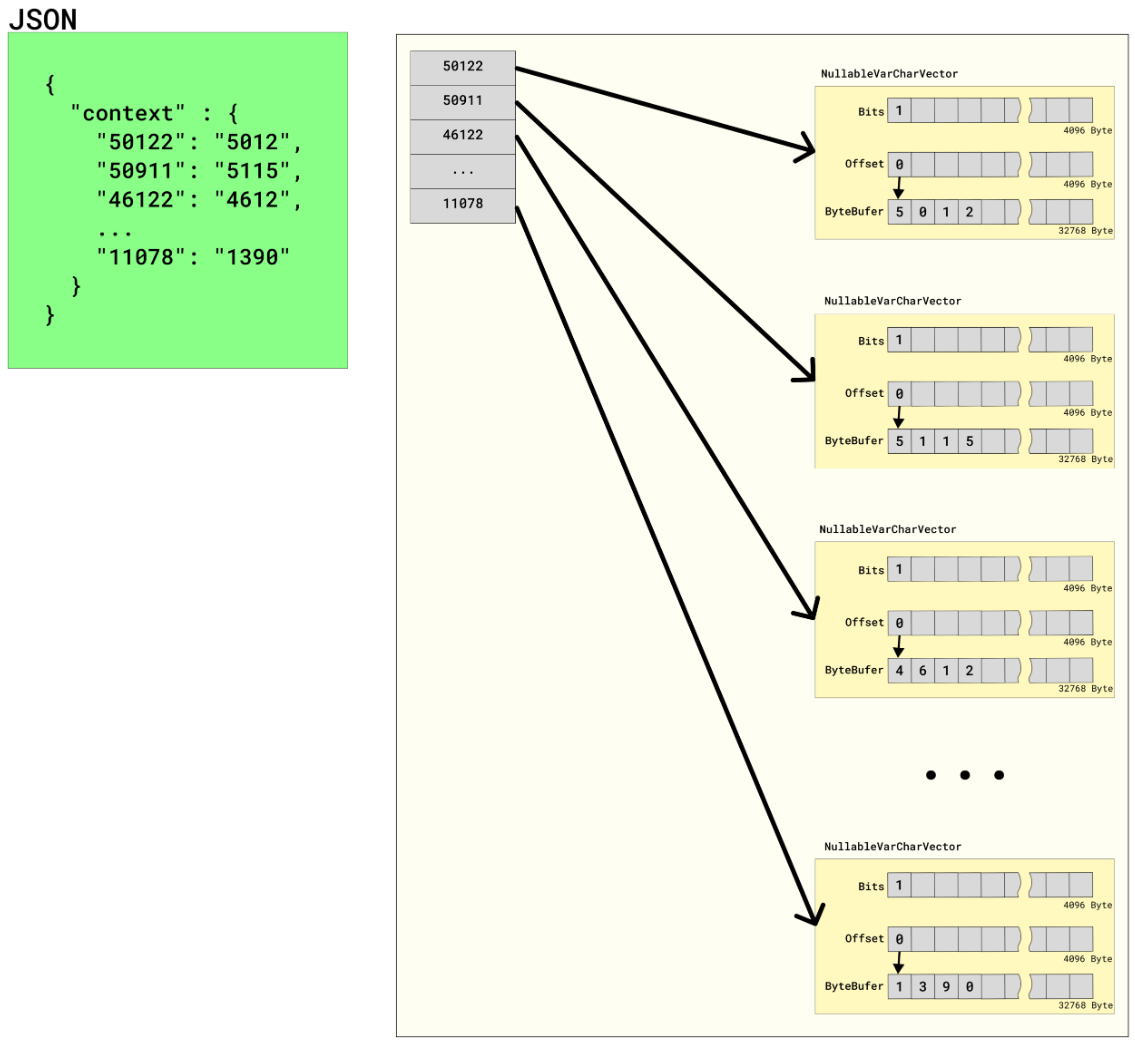The width and height of the screenshot is (1135, 1042).
Task: Click the JSON heading text
Action: click(x=42, y=18)
